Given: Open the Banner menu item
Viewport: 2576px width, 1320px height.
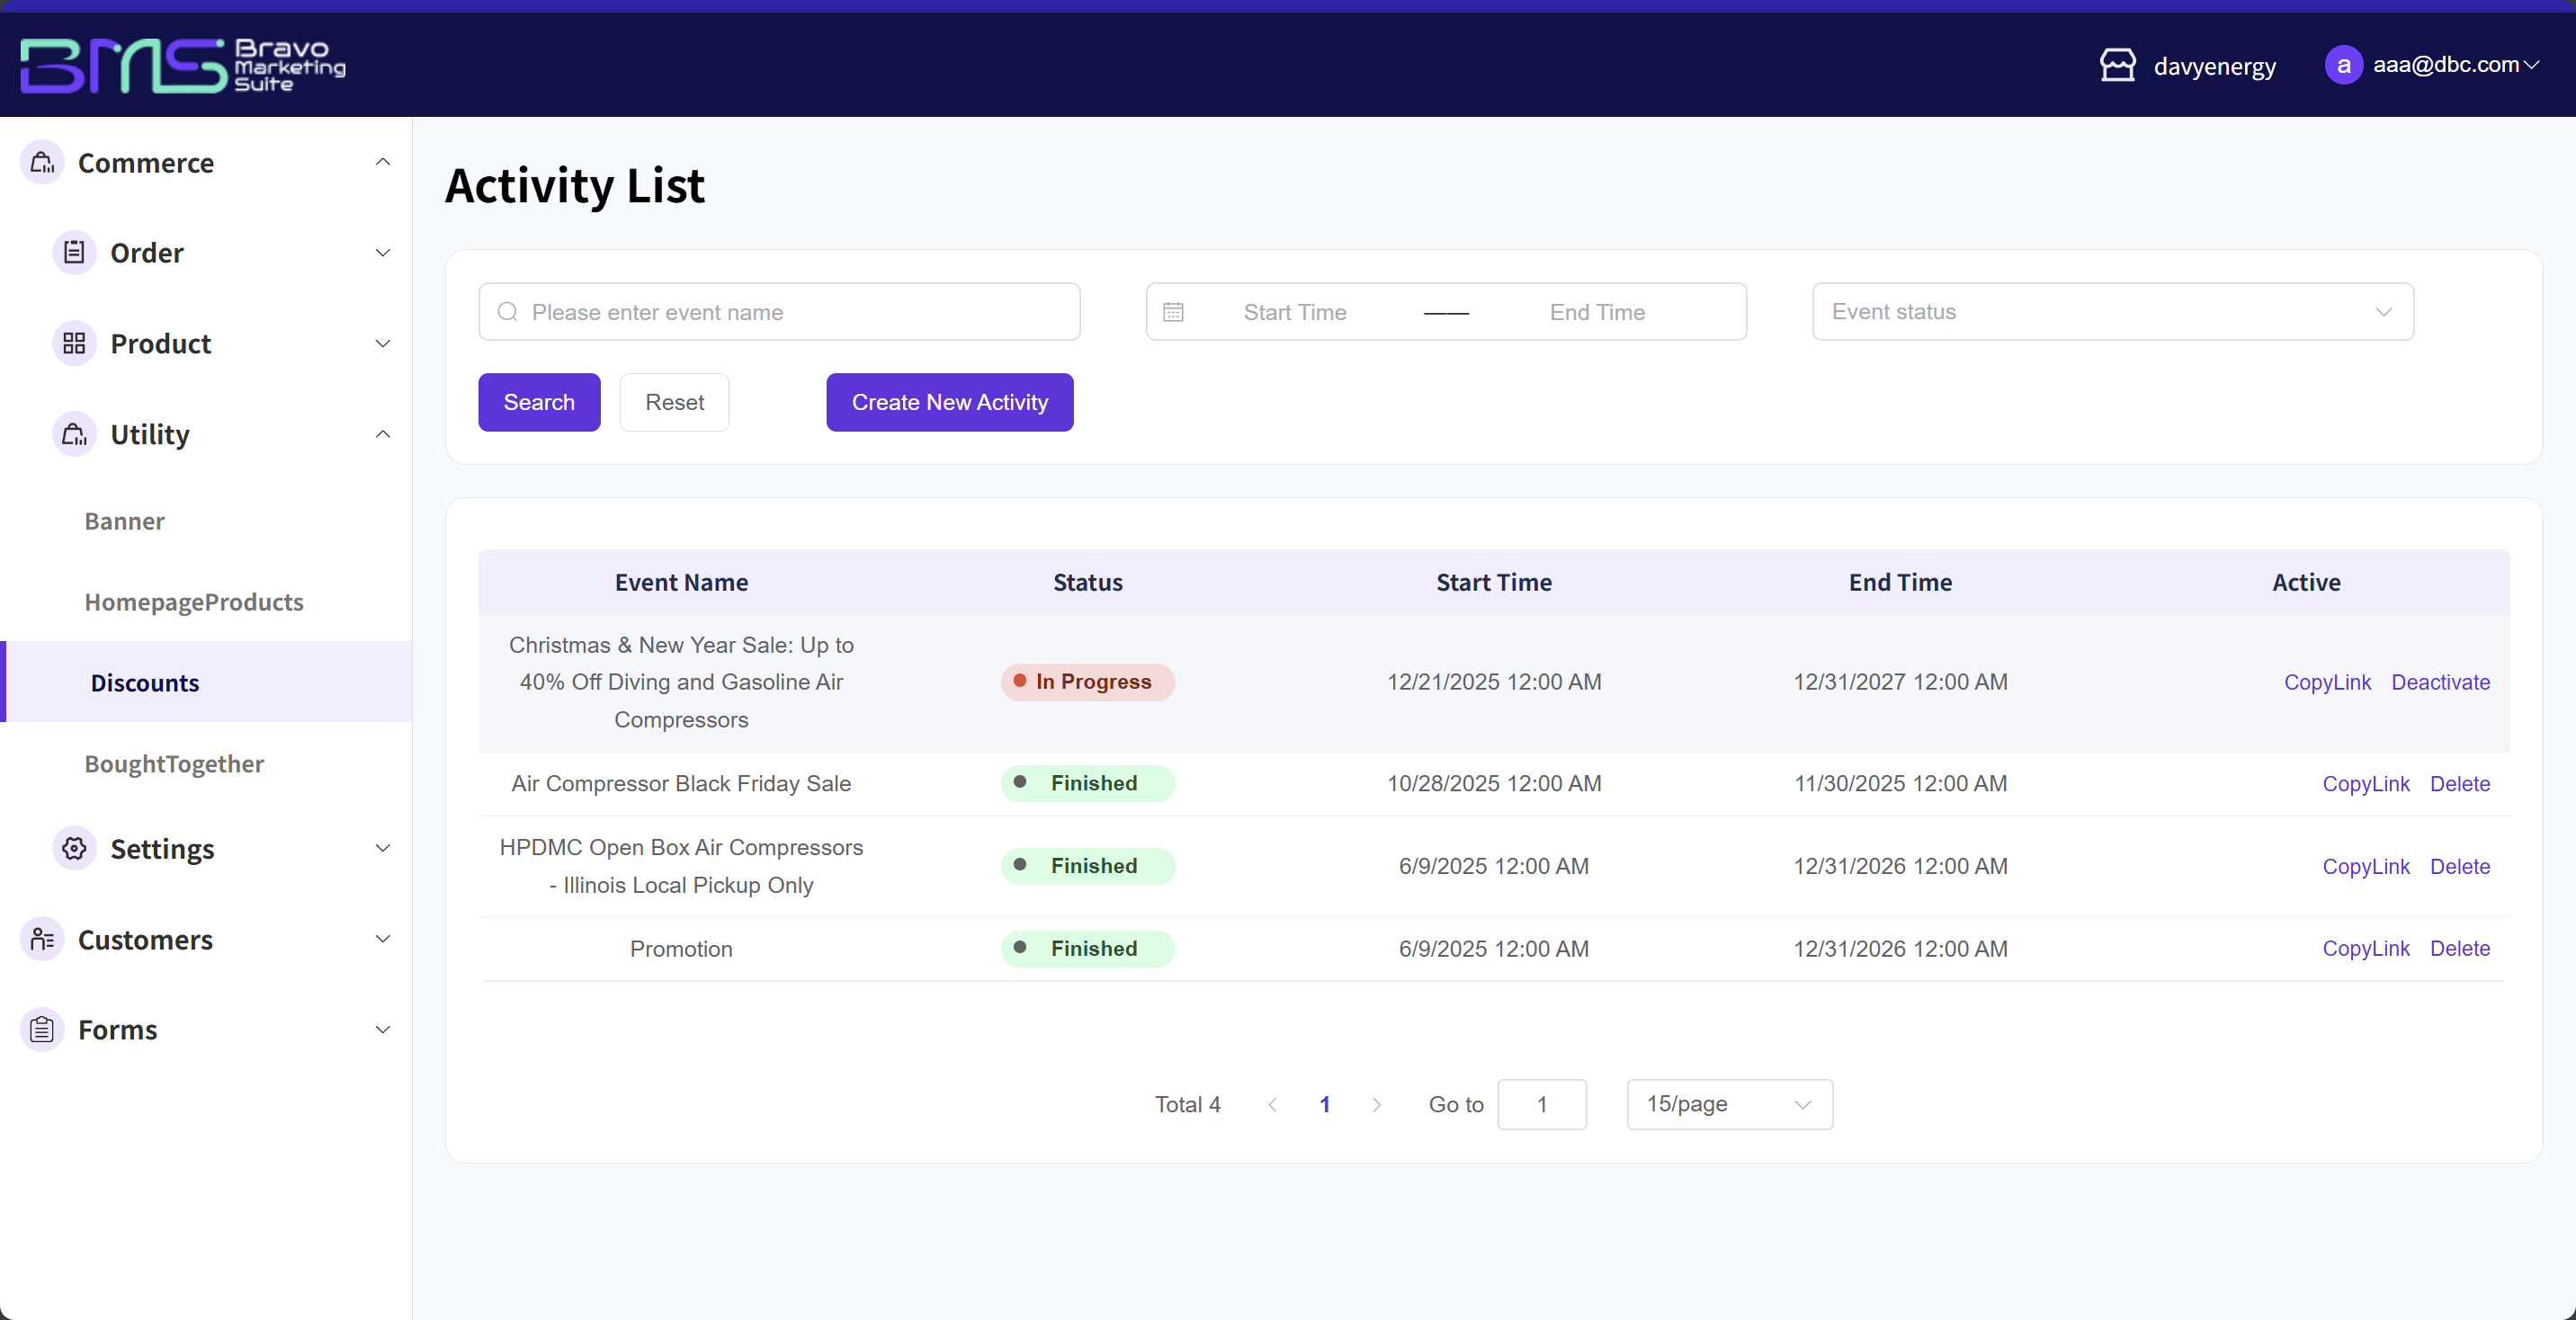Looking at the screenshot, I should click(x=124, y=521).
